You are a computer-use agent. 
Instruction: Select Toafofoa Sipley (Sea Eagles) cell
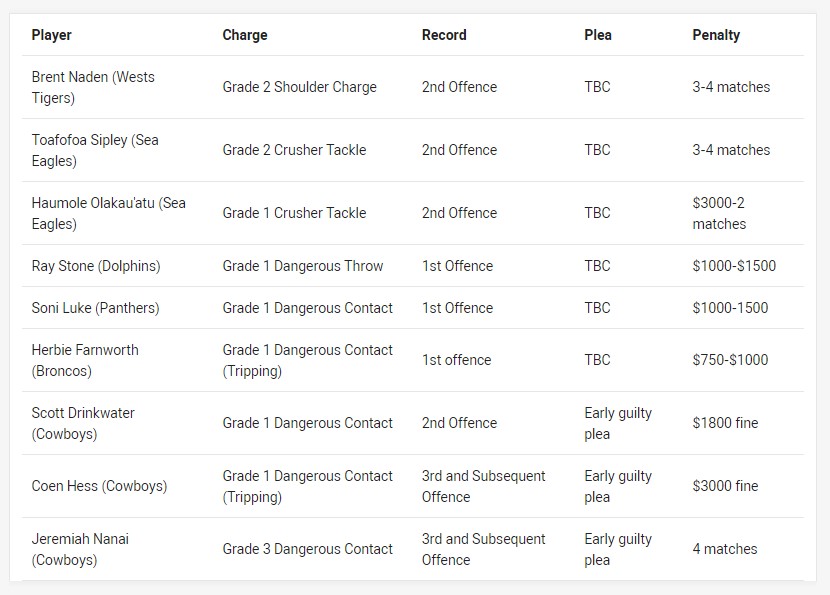pyautogui.click(x=95, y=150)
